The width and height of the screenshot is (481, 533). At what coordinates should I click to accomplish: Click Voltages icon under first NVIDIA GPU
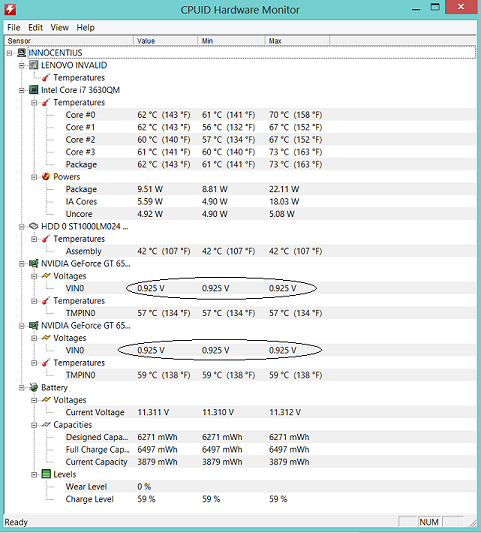click(46, 276)
